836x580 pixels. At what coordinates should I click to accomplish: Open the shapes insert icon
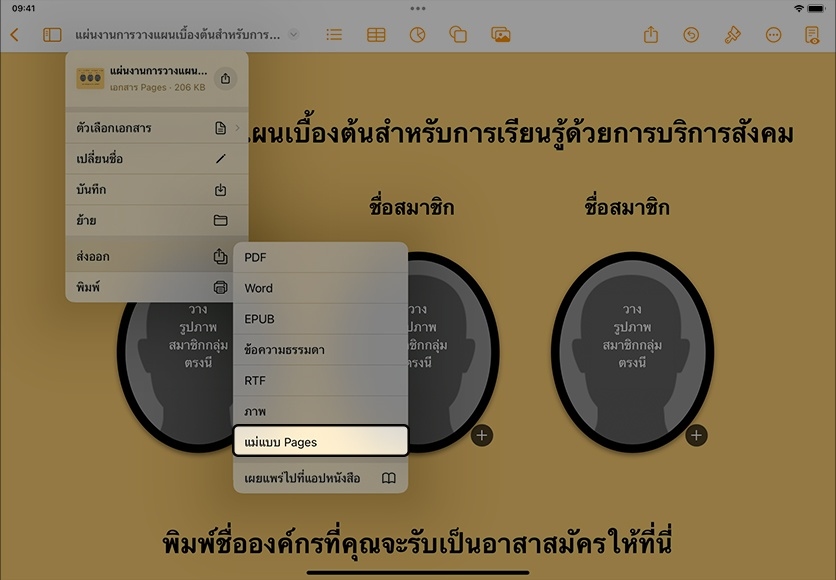458,35
